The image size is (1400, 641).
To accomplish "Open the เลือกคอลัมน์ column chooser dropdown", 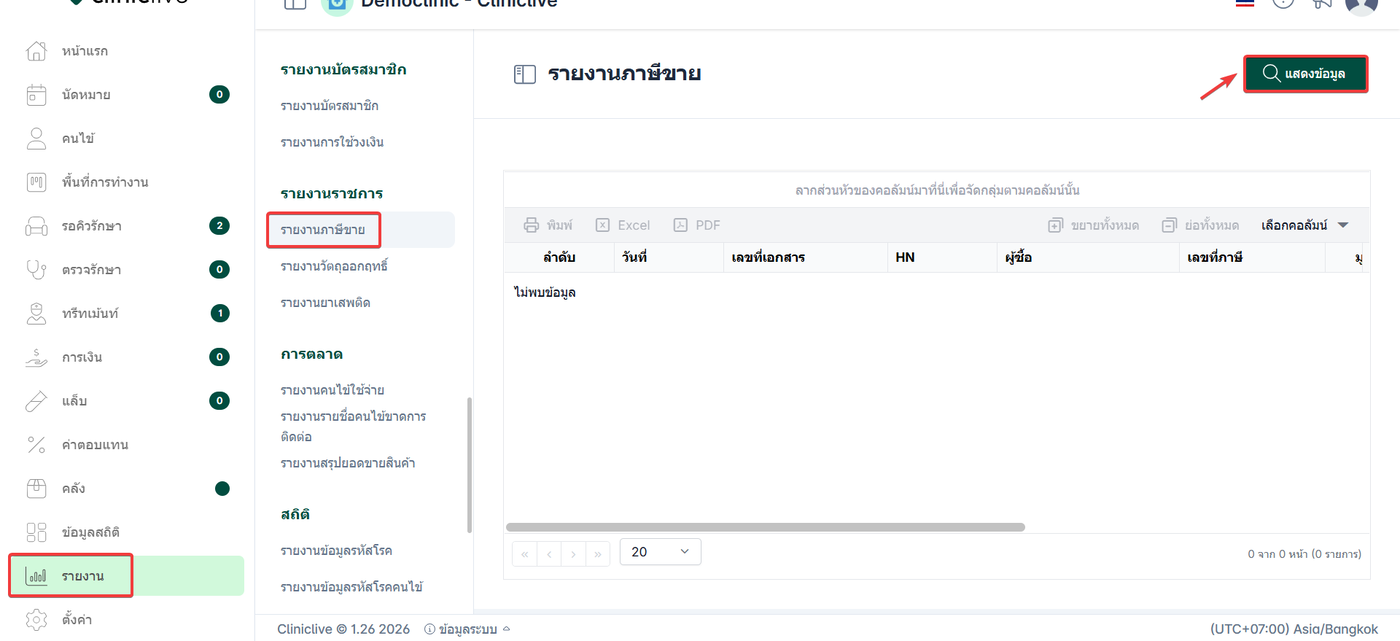I will 1305,225.
